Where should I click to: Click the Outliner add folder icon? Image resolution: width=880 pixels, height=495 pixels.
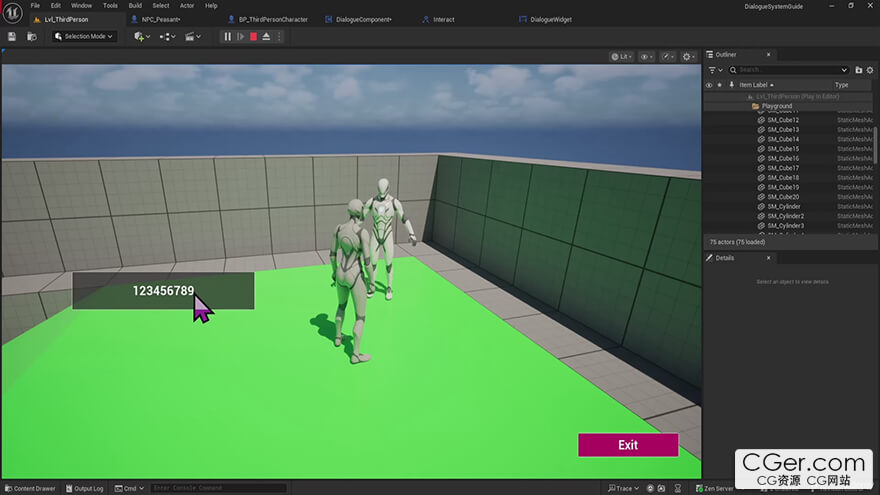[859, 70]
